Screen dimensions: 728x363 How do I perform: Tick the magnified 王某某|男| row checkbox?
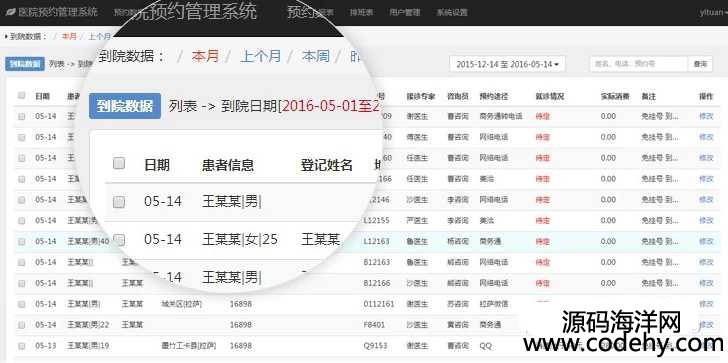click(x=119, y=201)
